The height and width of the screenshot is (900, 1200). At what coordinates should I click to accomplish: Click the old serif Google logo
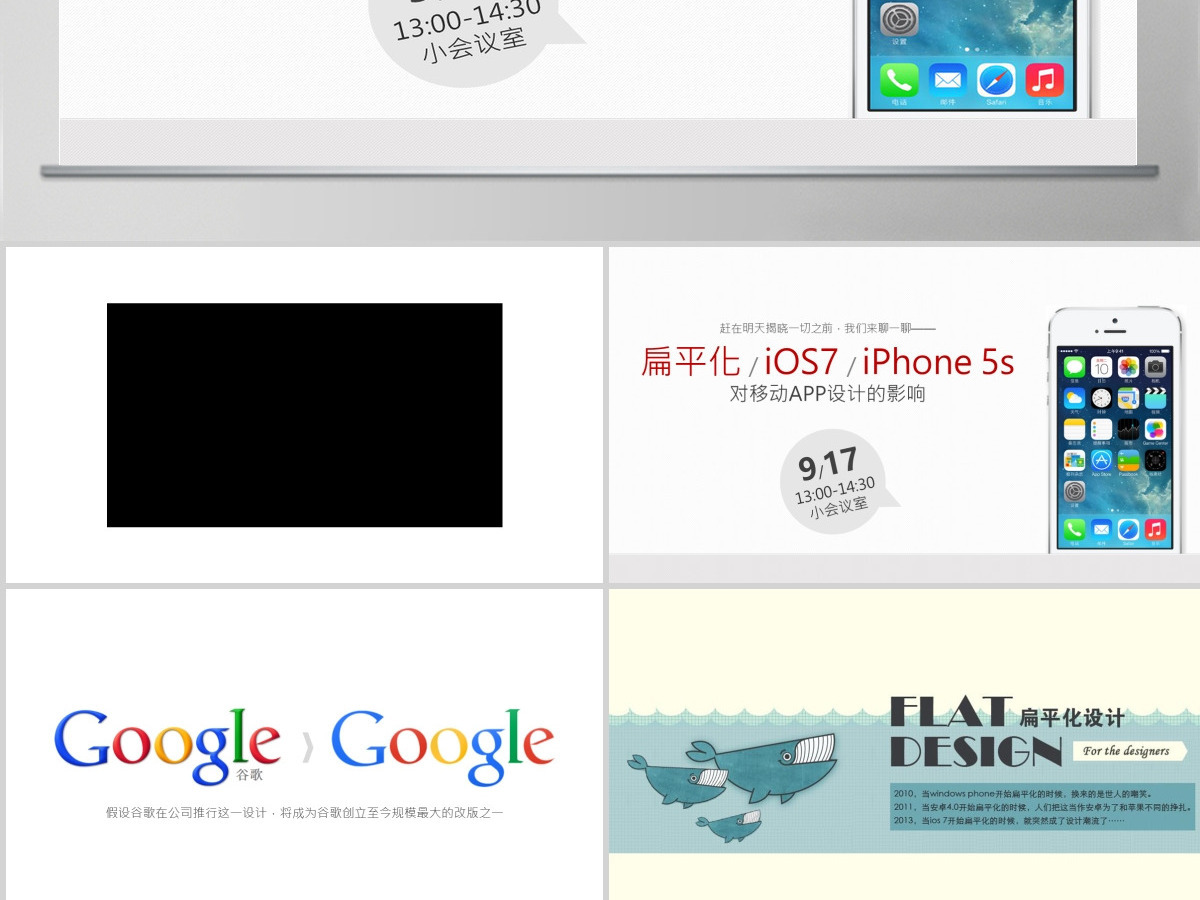[x=167, y=746]
